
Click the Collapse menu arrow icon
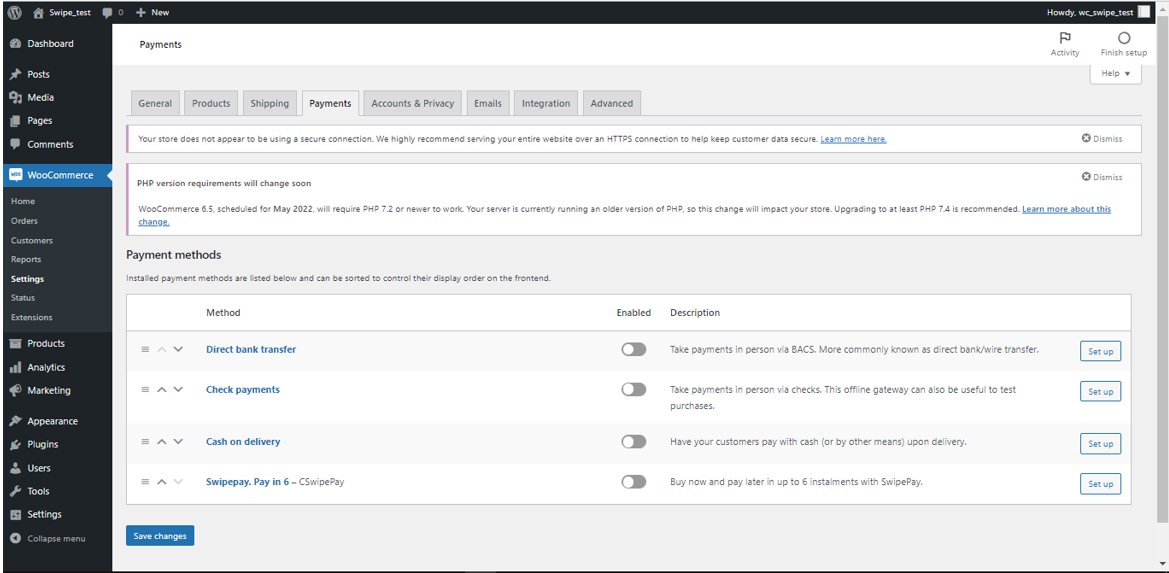point(16,538)
